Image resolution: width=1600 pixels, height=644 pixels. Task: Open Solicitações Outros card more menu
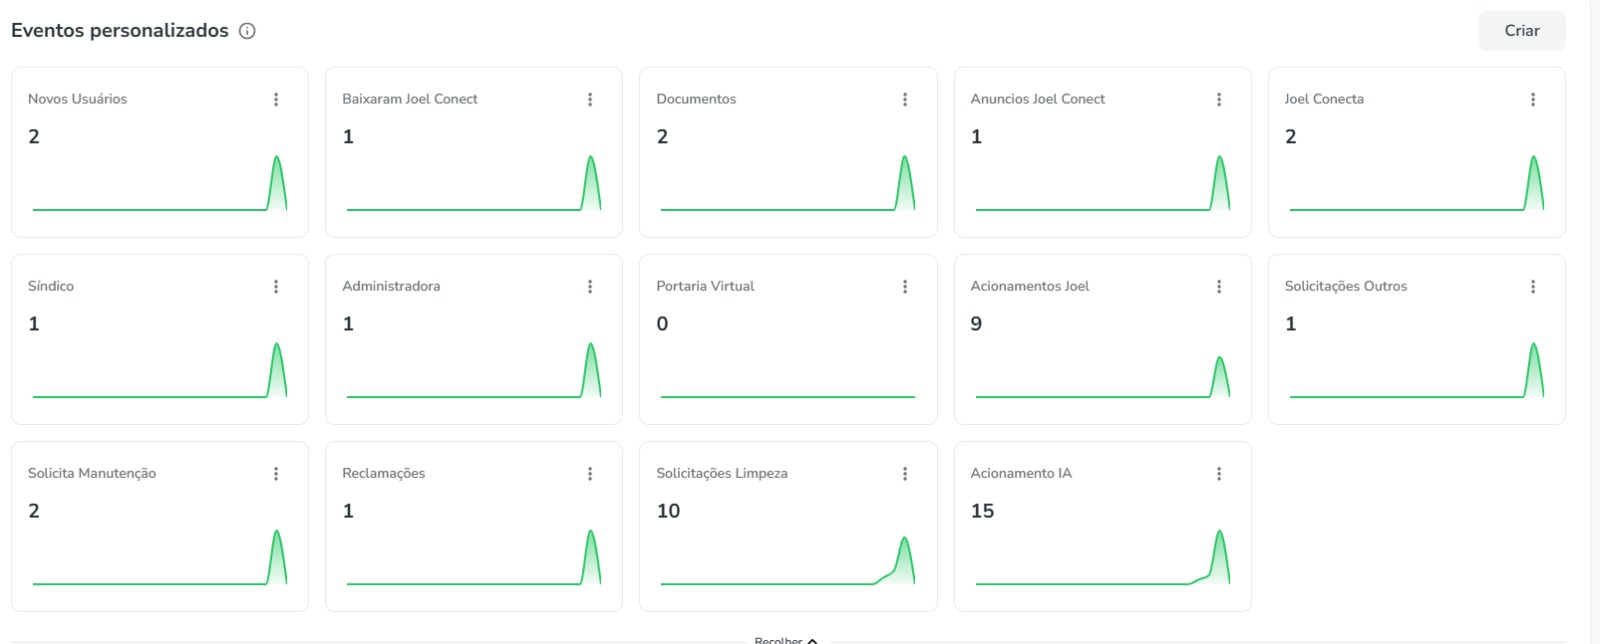tap(1533, 286)
